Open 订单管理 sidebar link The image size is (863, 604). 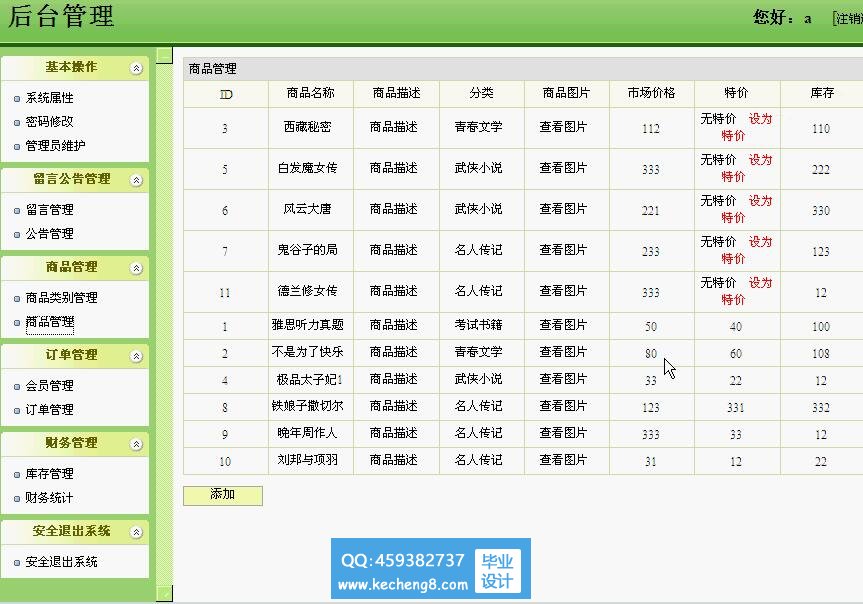point(50,410)
